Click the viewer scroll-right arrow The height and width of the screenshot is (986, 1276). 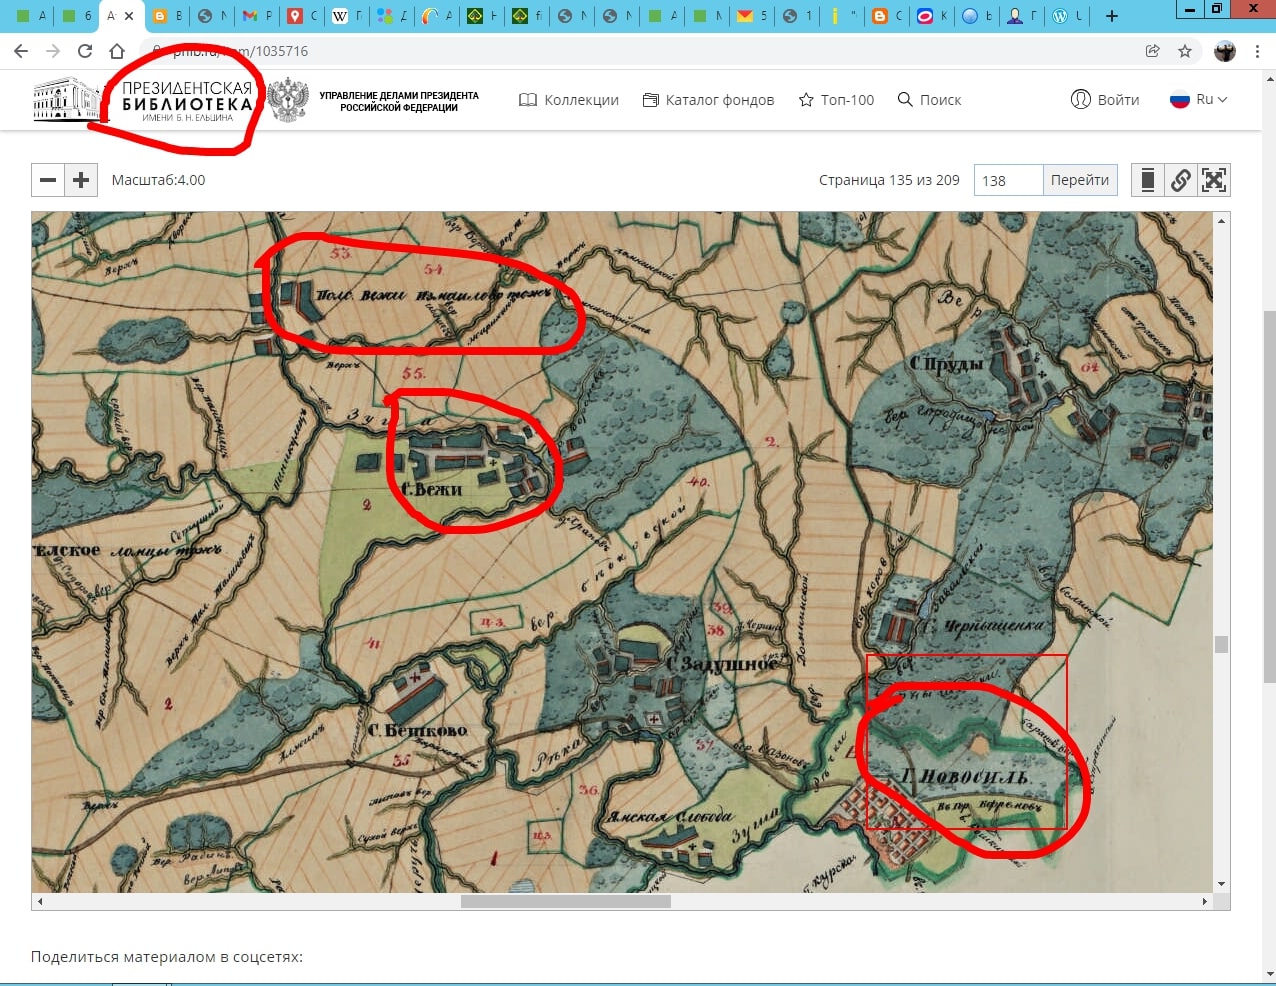click(x=1205, y=901)
